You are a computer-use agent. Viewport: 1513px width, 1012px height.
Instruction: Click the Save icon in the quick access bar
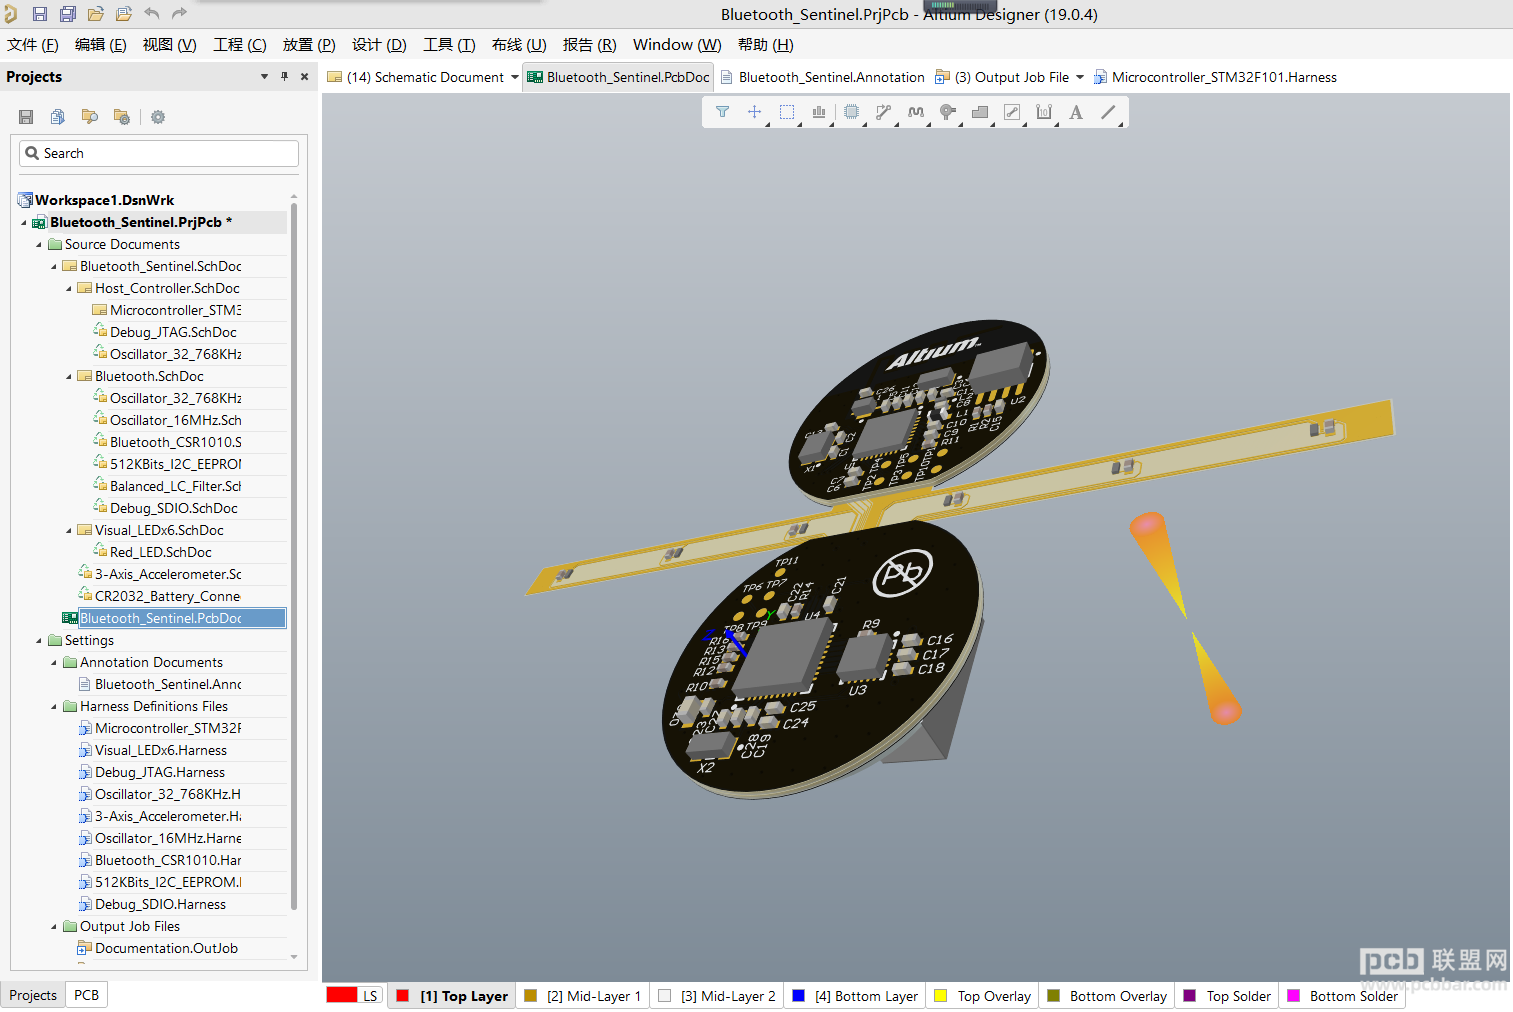tap(40, 14)
